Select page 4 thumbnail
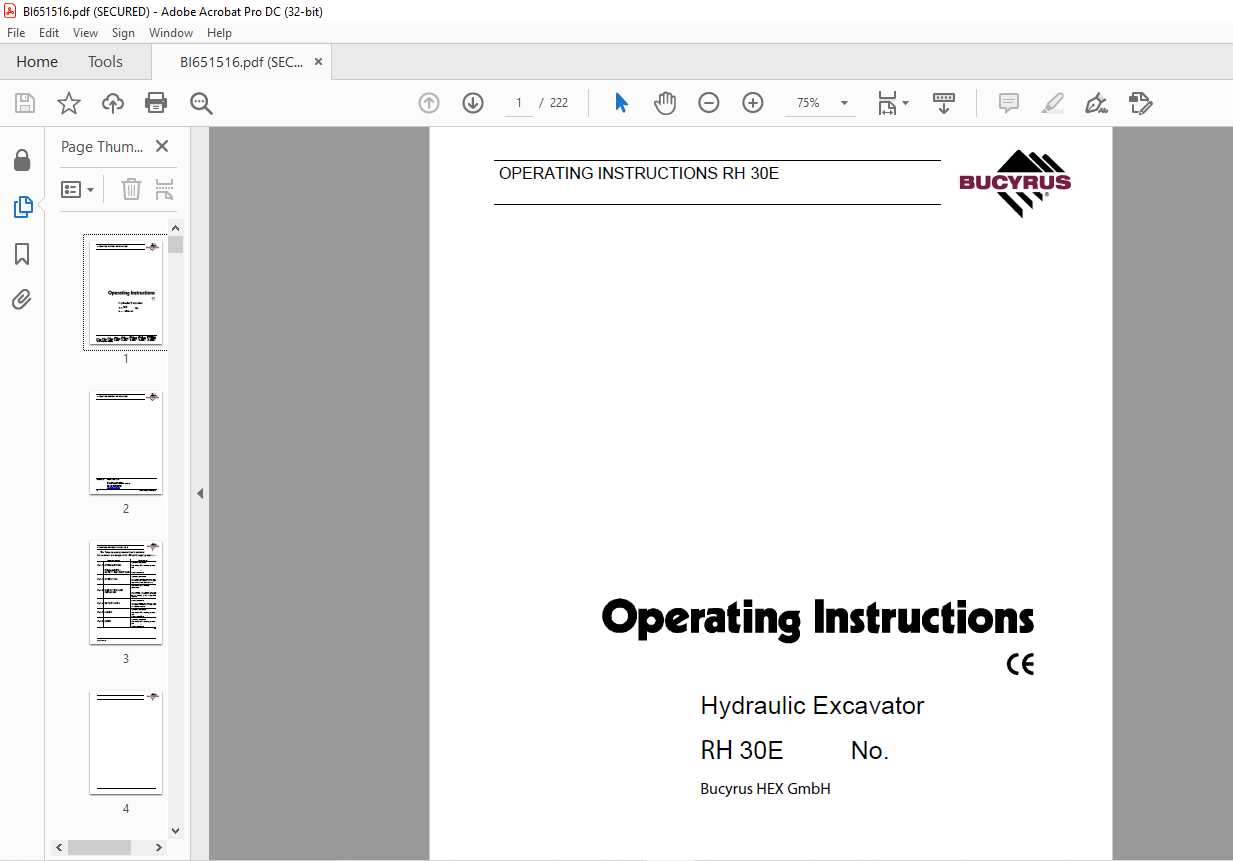 point(126,743)
